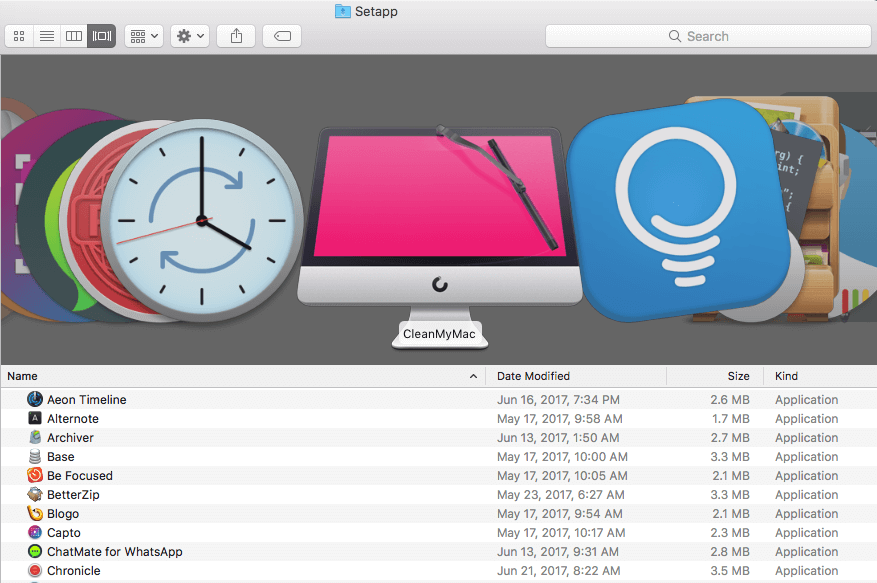
Task: Sort by Size column
Action: [738, 376]
